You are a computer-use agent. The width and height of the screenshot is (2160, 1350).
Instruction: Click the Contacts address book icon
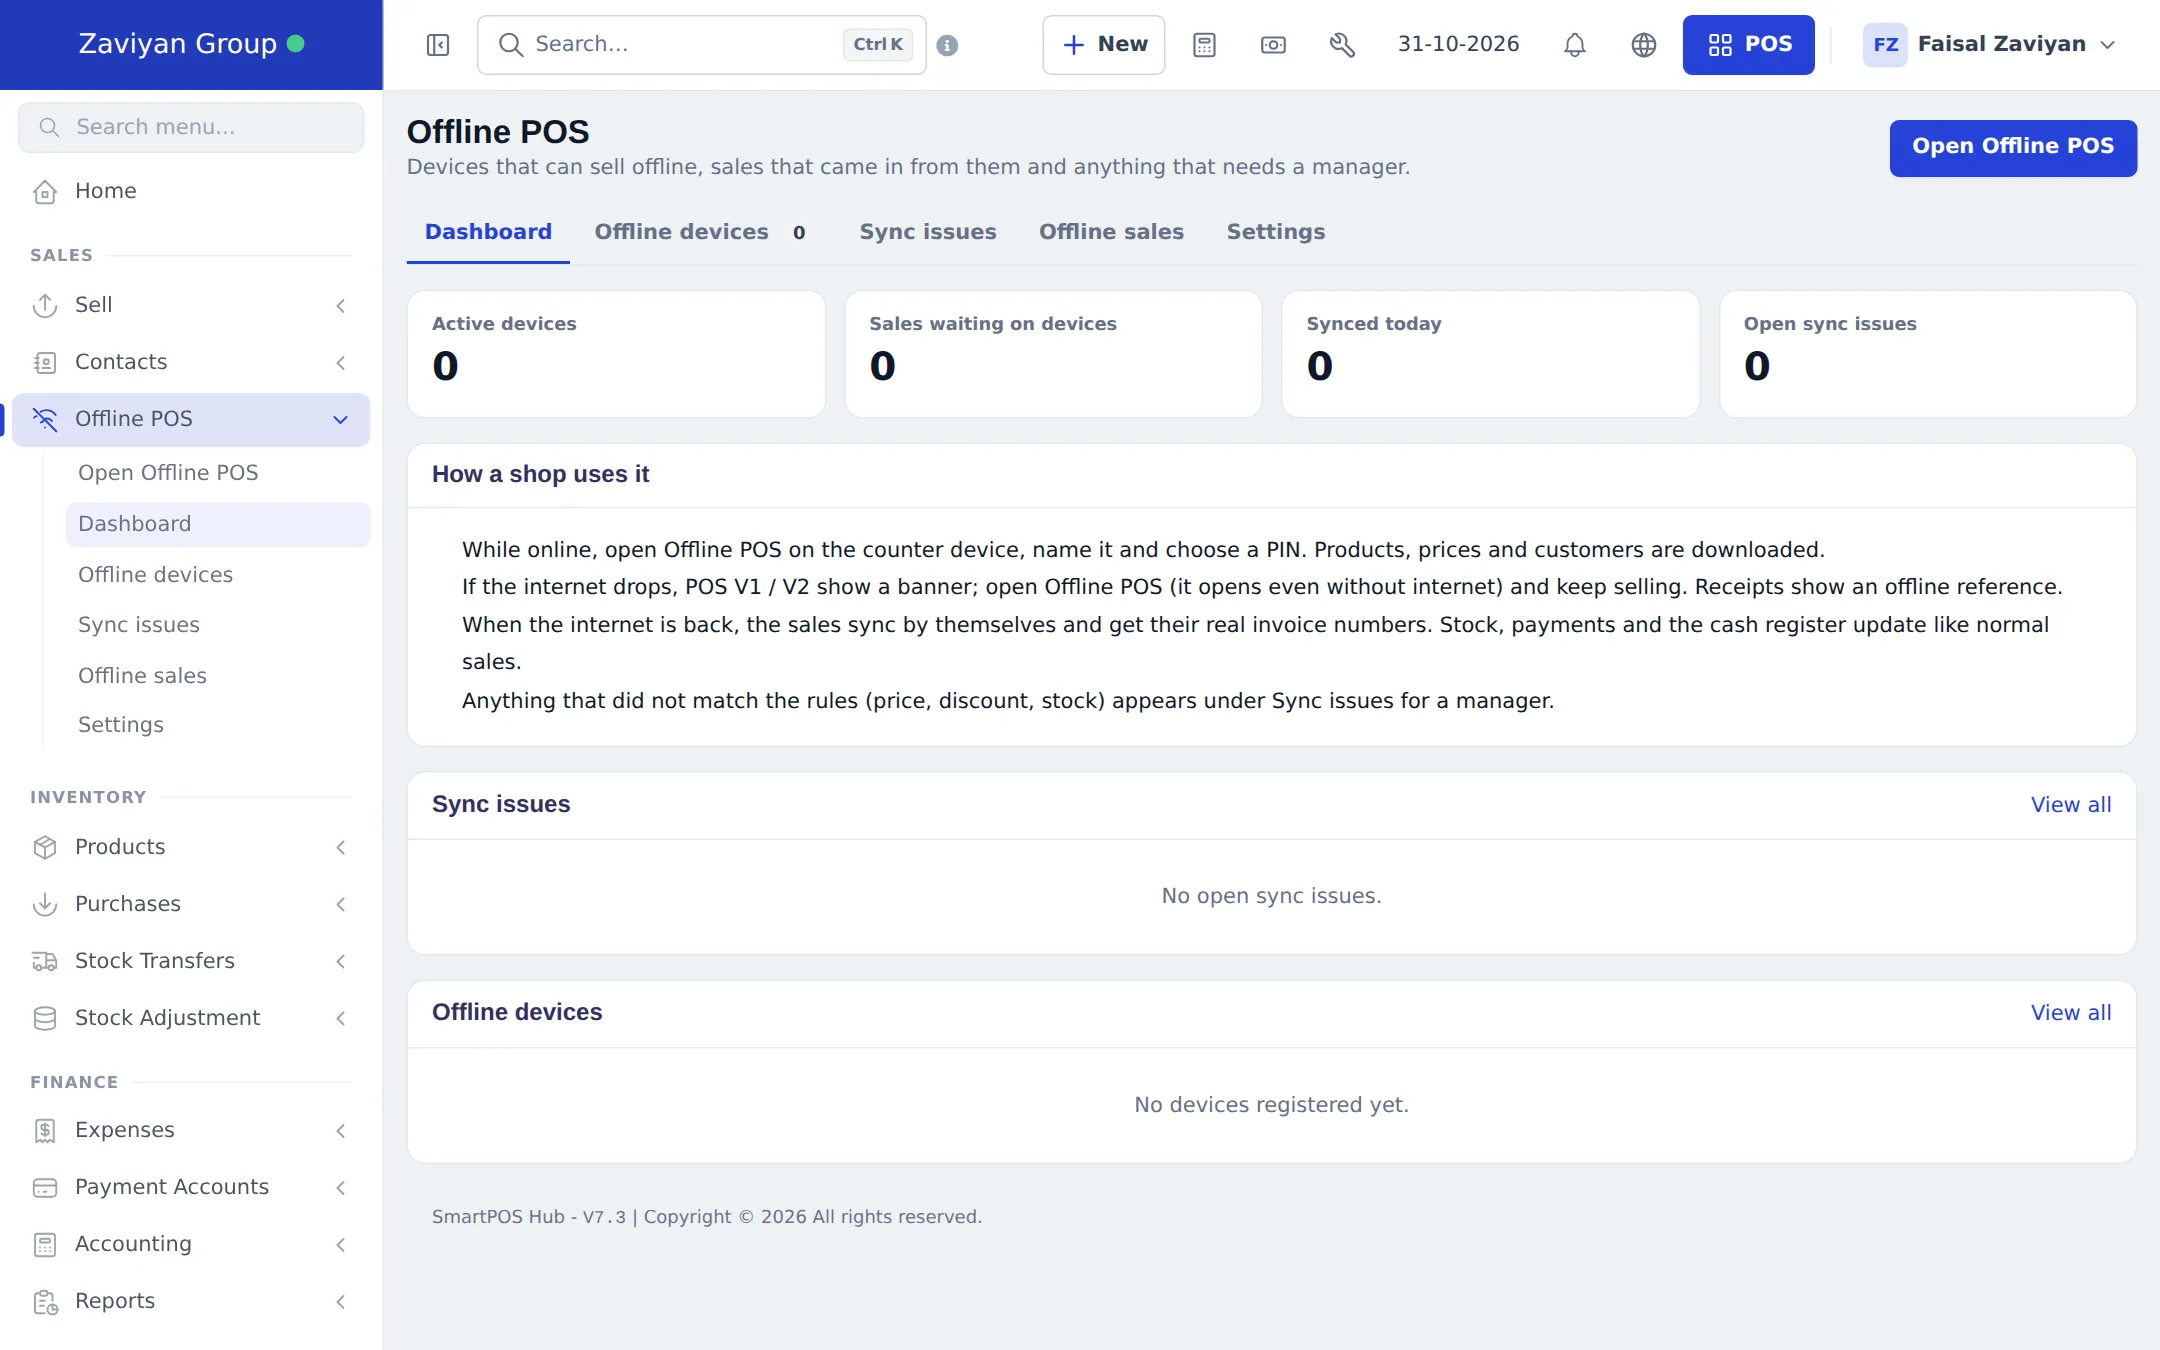[45, 362]
